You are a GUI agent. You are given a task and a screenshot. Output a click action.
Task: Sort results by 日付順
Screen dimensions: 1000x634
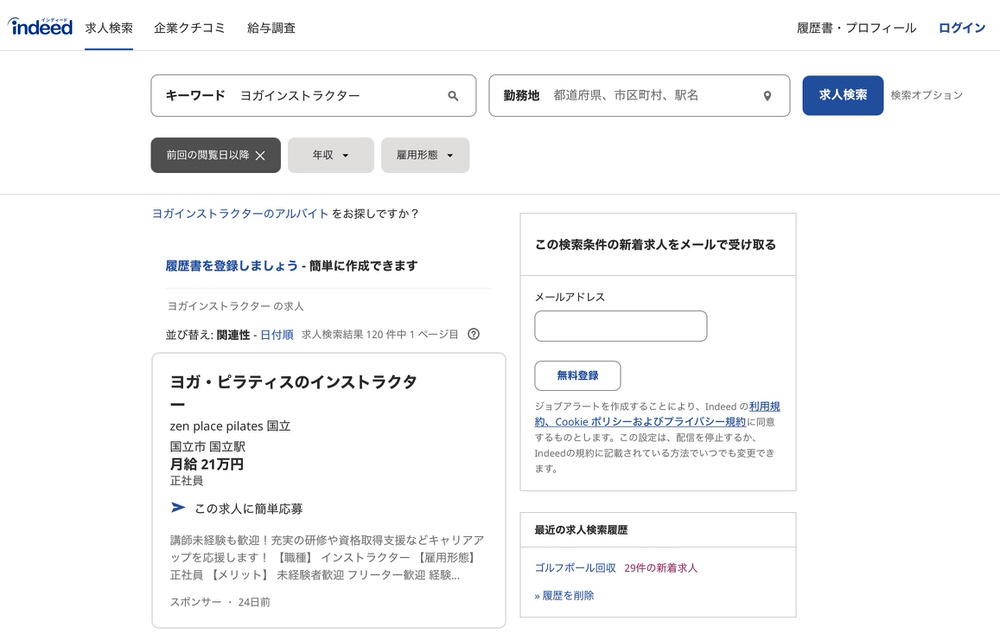pyautogui.click(x=276, y=335)
